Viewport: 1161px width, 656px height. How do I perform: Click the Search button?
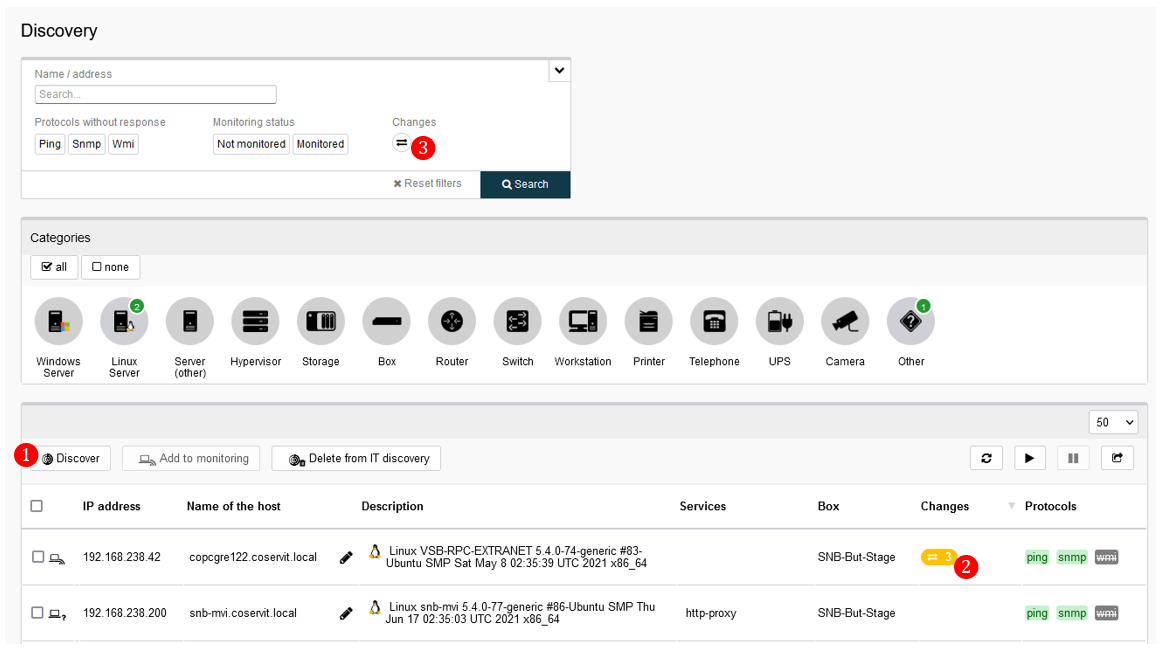click(x=525, y=184)
